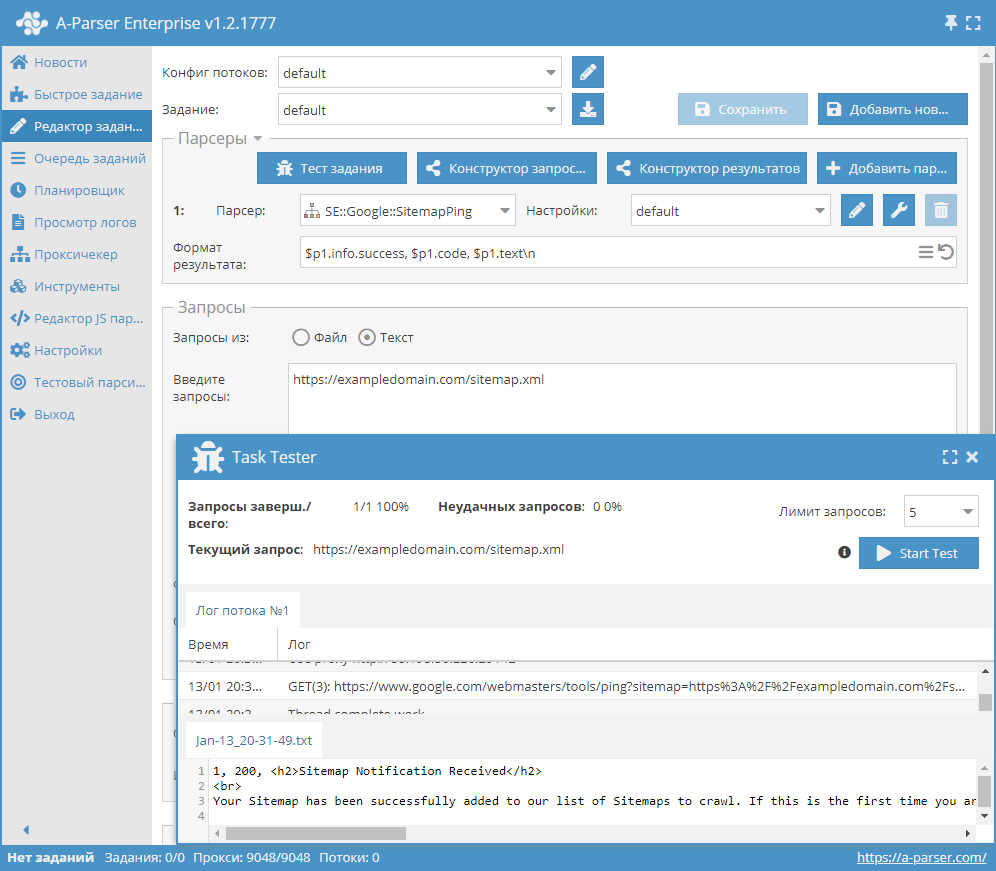Screen dimensions: 996x871
Task: Open Проксичекер from the sidebar
Action: (76, 254)
